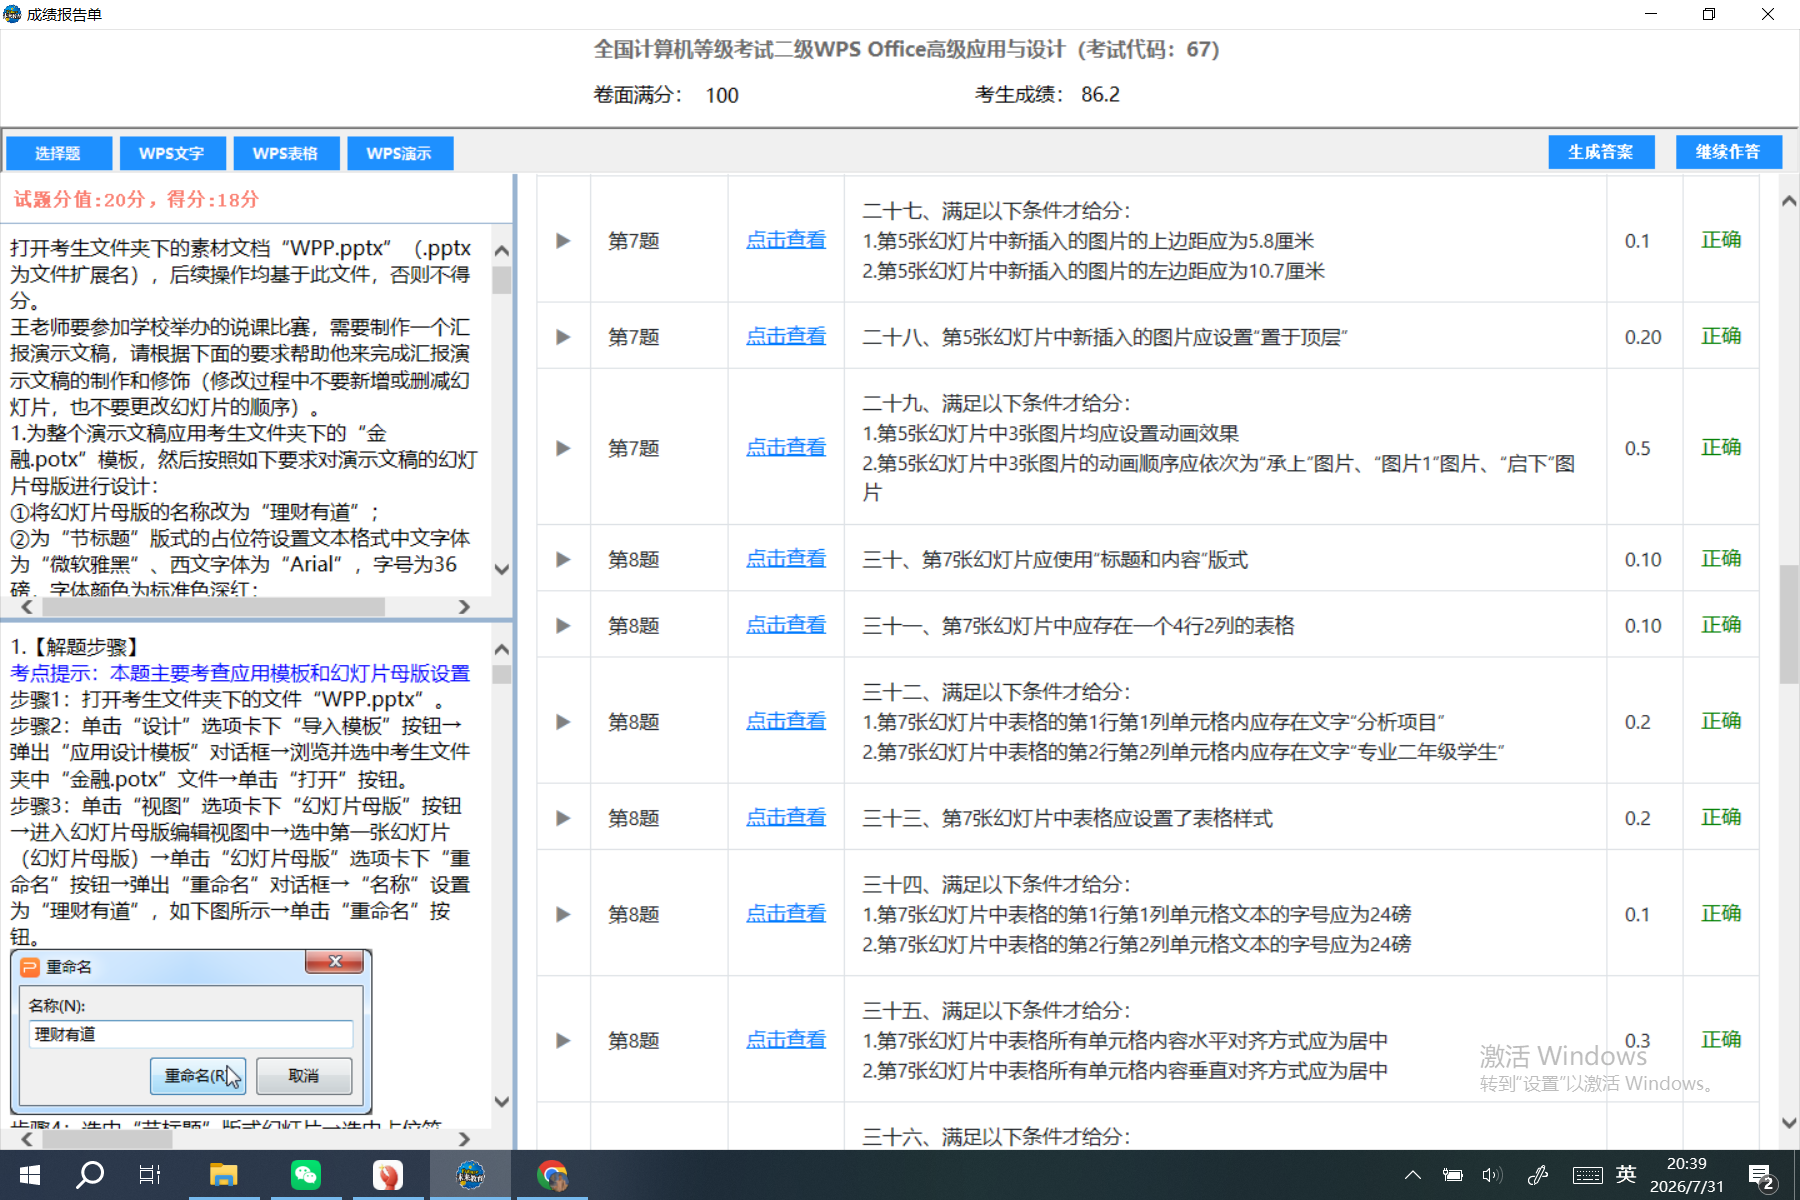Click the 继续作答 button
The image size is (1800, 1200).
click(1728, 152)
